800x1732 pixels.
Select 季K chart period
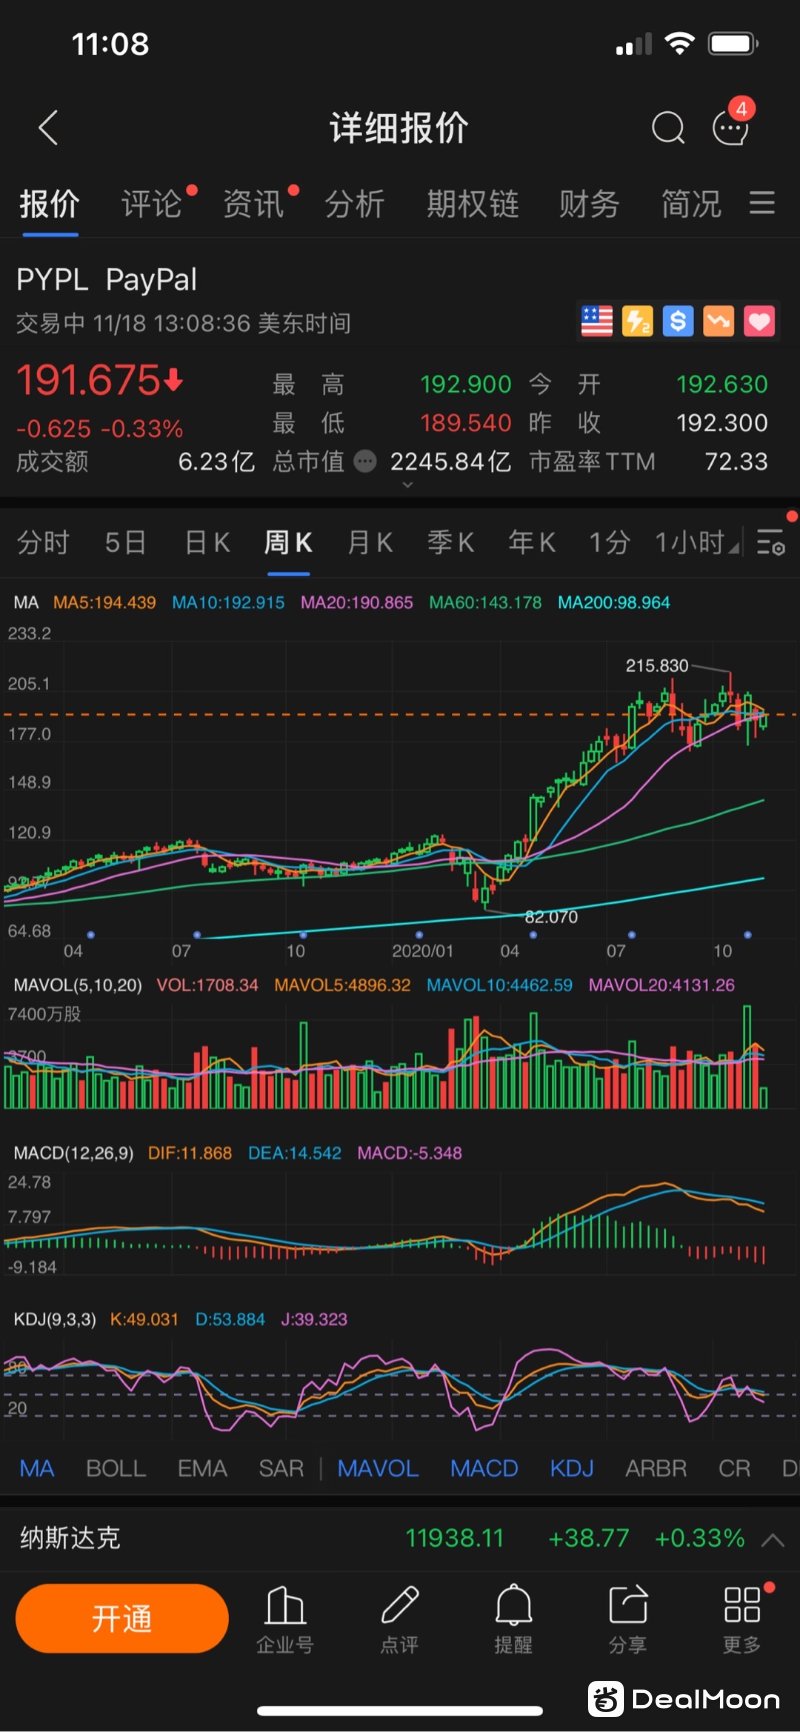coord(451,543)
